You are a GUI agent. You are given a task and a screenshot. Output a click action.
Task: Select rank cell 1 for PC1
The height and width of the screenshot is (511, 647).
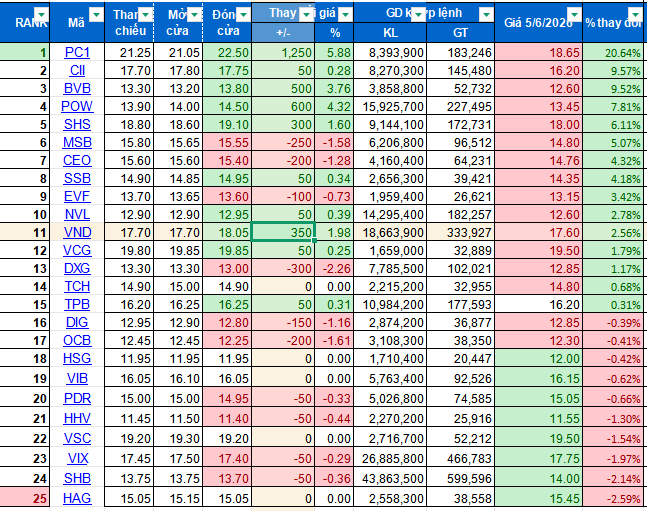[25, 52]
